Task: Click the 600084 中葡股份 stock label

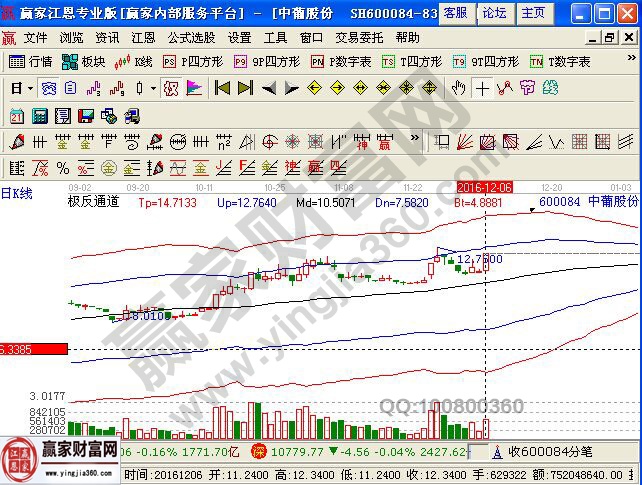Action: coord(588,201)
